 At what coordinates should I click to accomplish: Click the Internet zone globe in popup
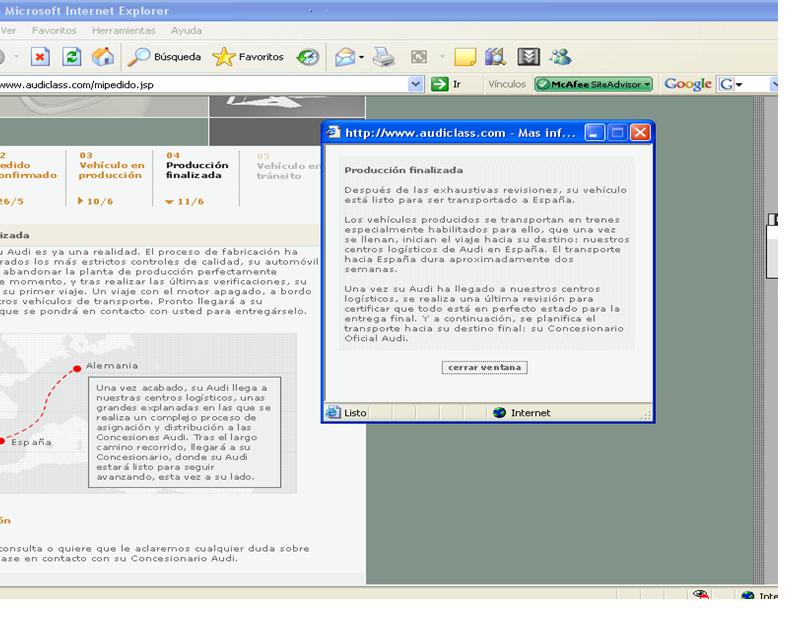point(499,413)
